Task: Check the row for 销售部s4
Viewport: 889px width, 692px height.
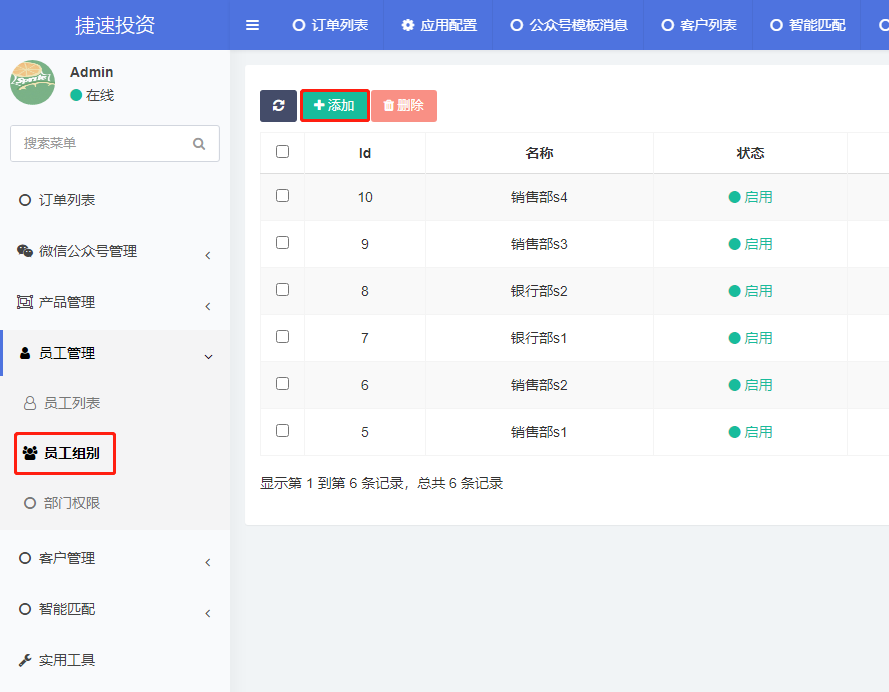Action: [x=282, y=196]
